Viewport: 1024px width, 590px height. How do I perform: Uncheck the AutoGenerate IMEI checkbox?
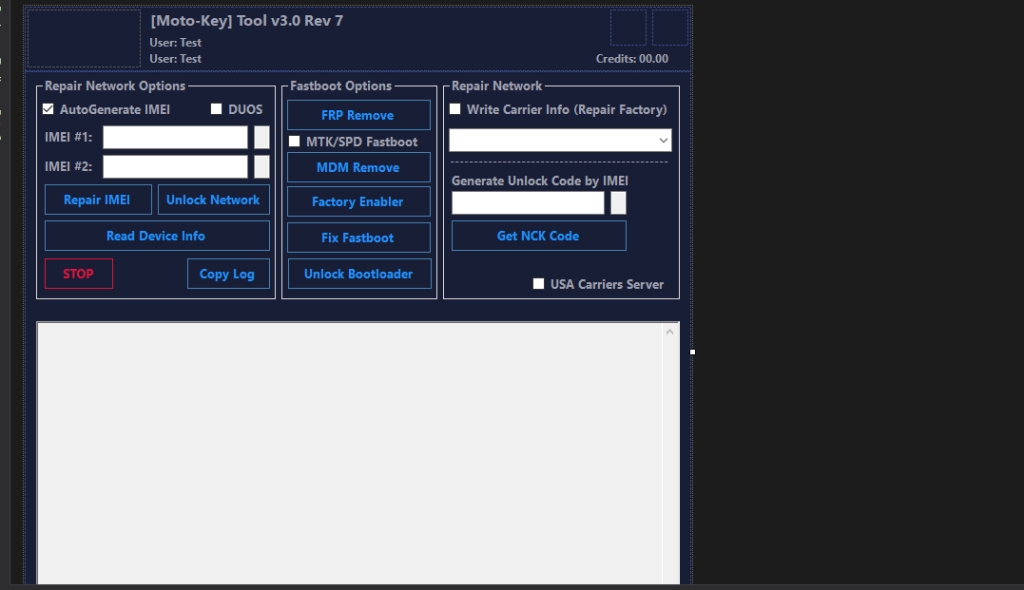(48, 109)
